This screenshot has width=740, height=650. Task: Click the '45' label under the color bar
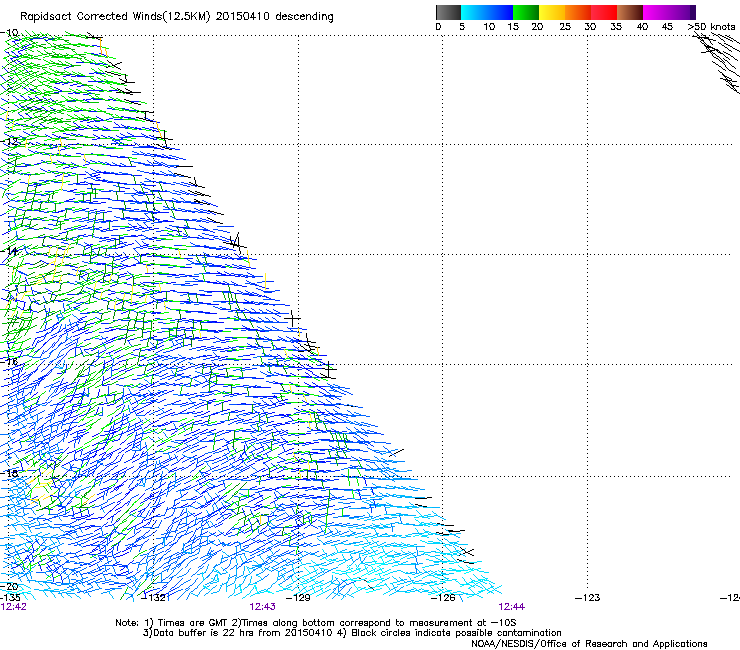667,27
